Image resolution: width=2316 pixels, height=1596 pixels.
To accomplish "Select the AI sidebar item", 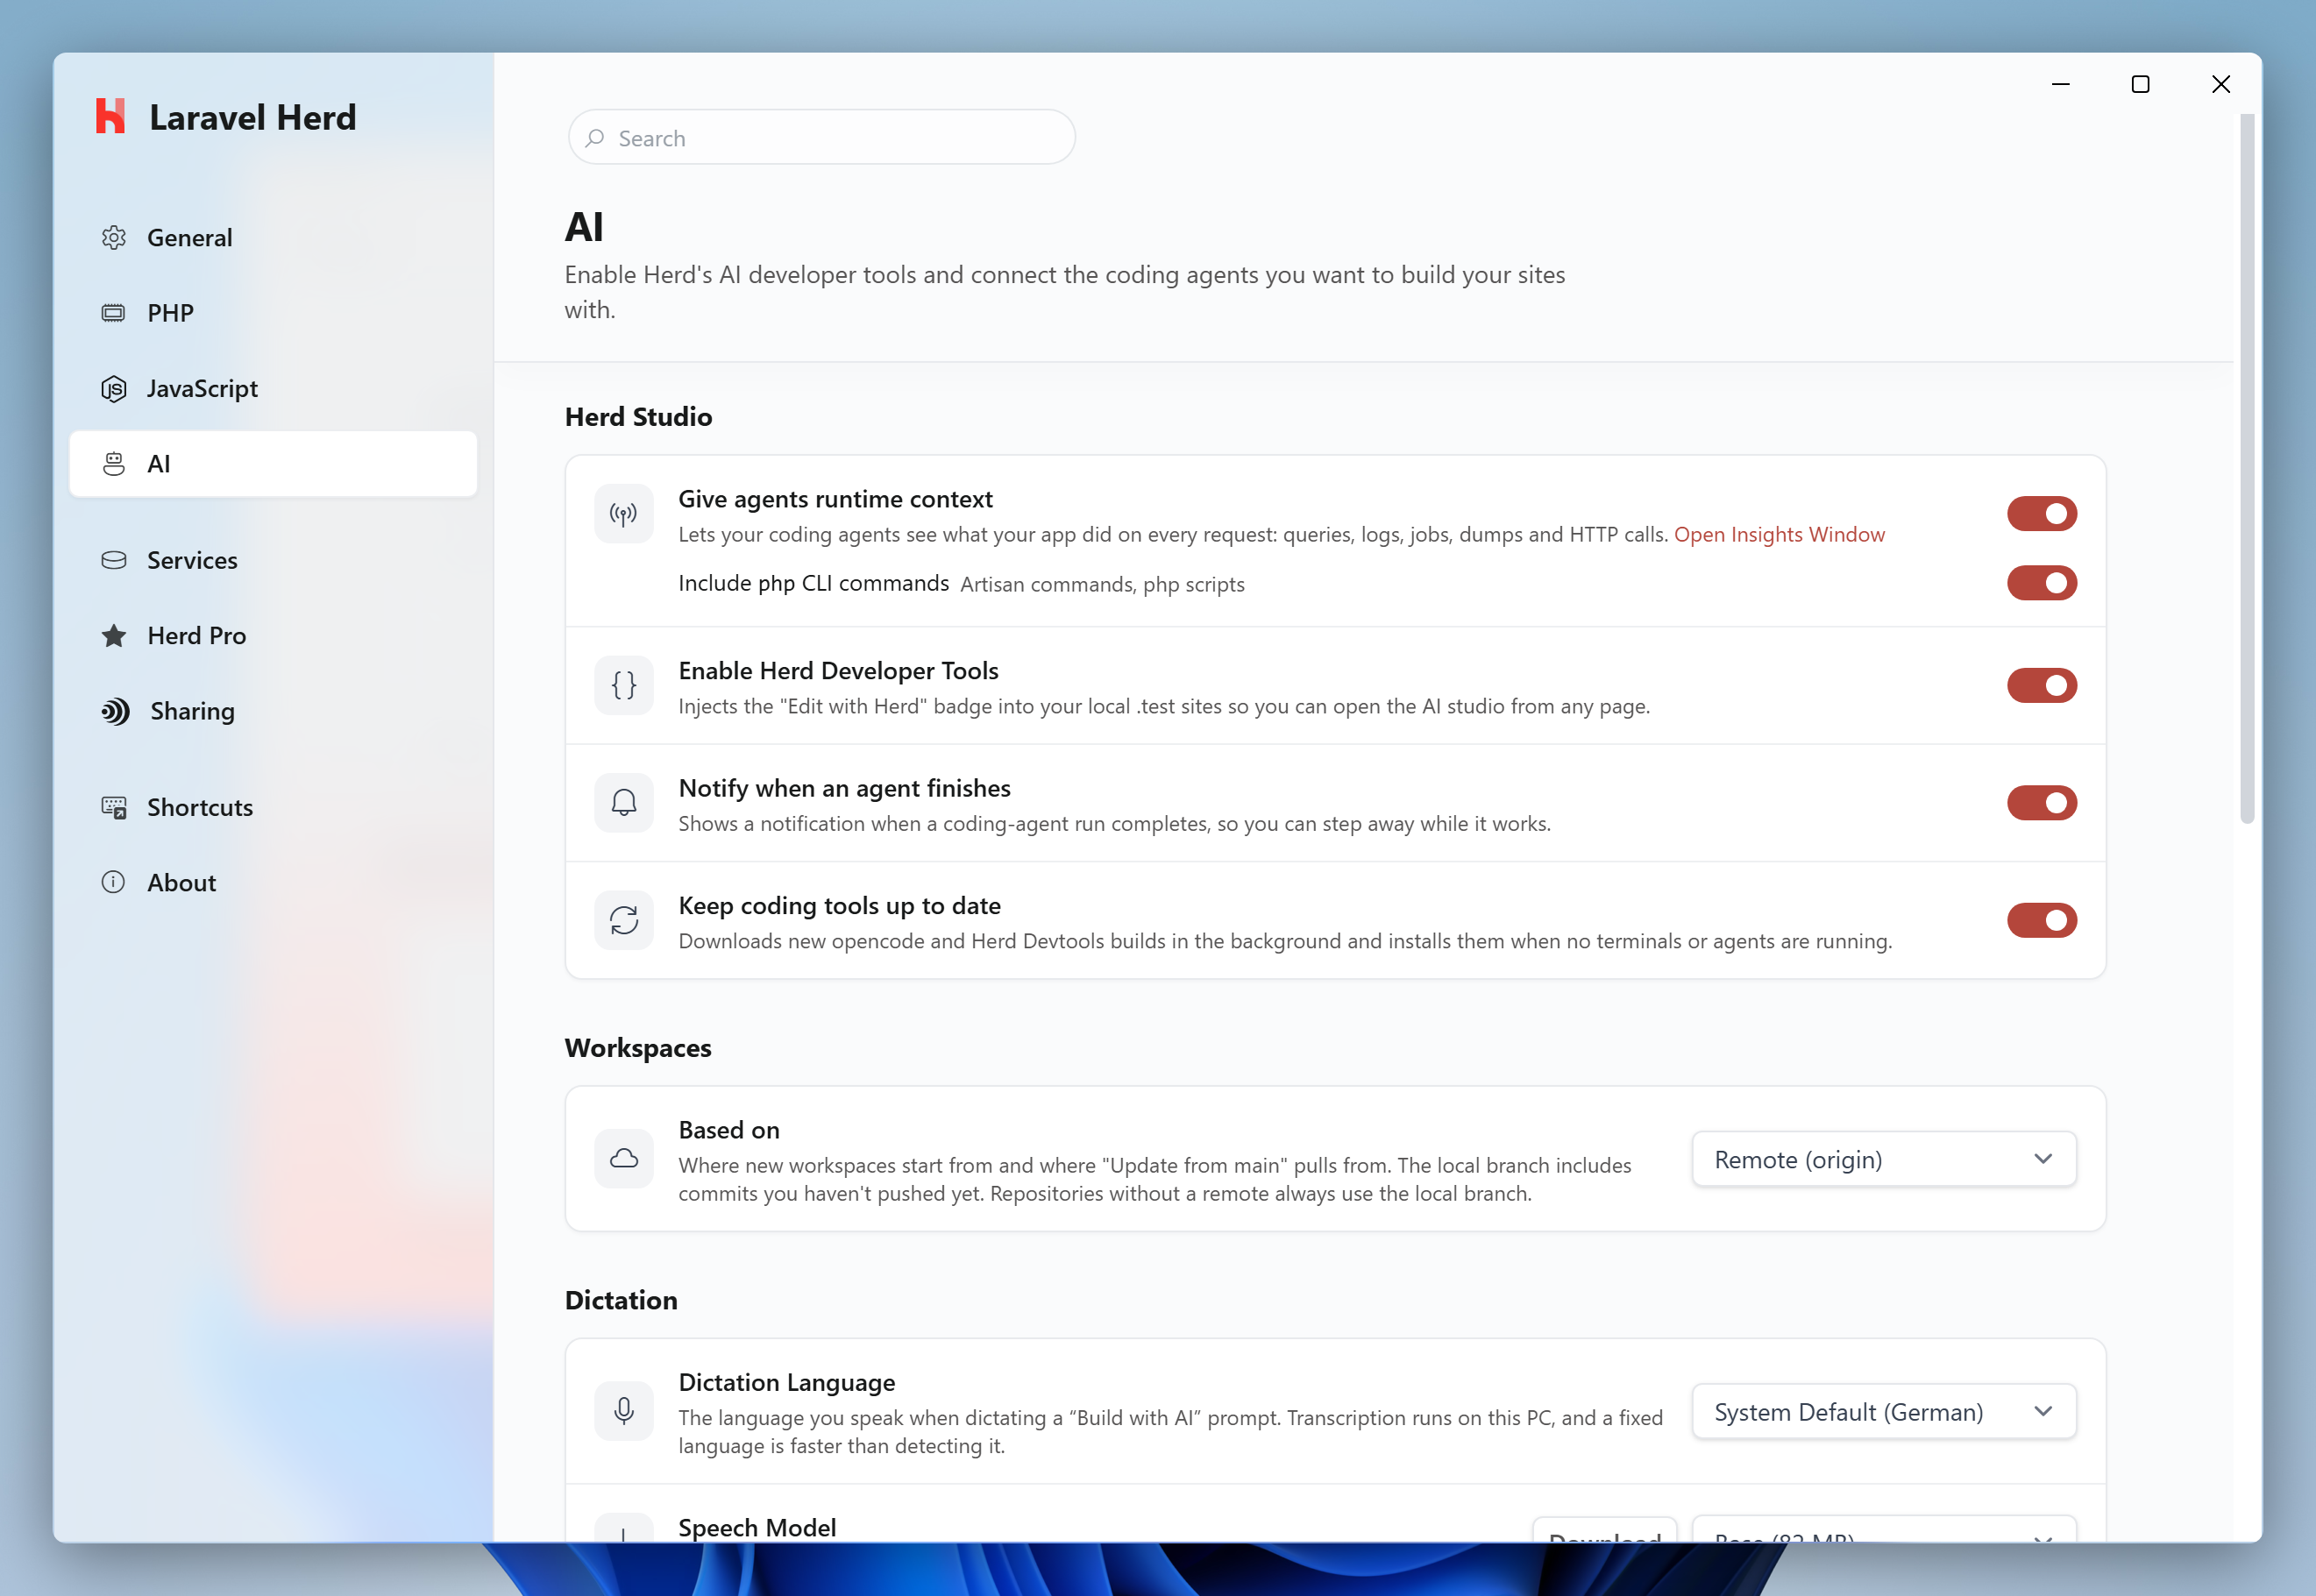I will (273, 464).
